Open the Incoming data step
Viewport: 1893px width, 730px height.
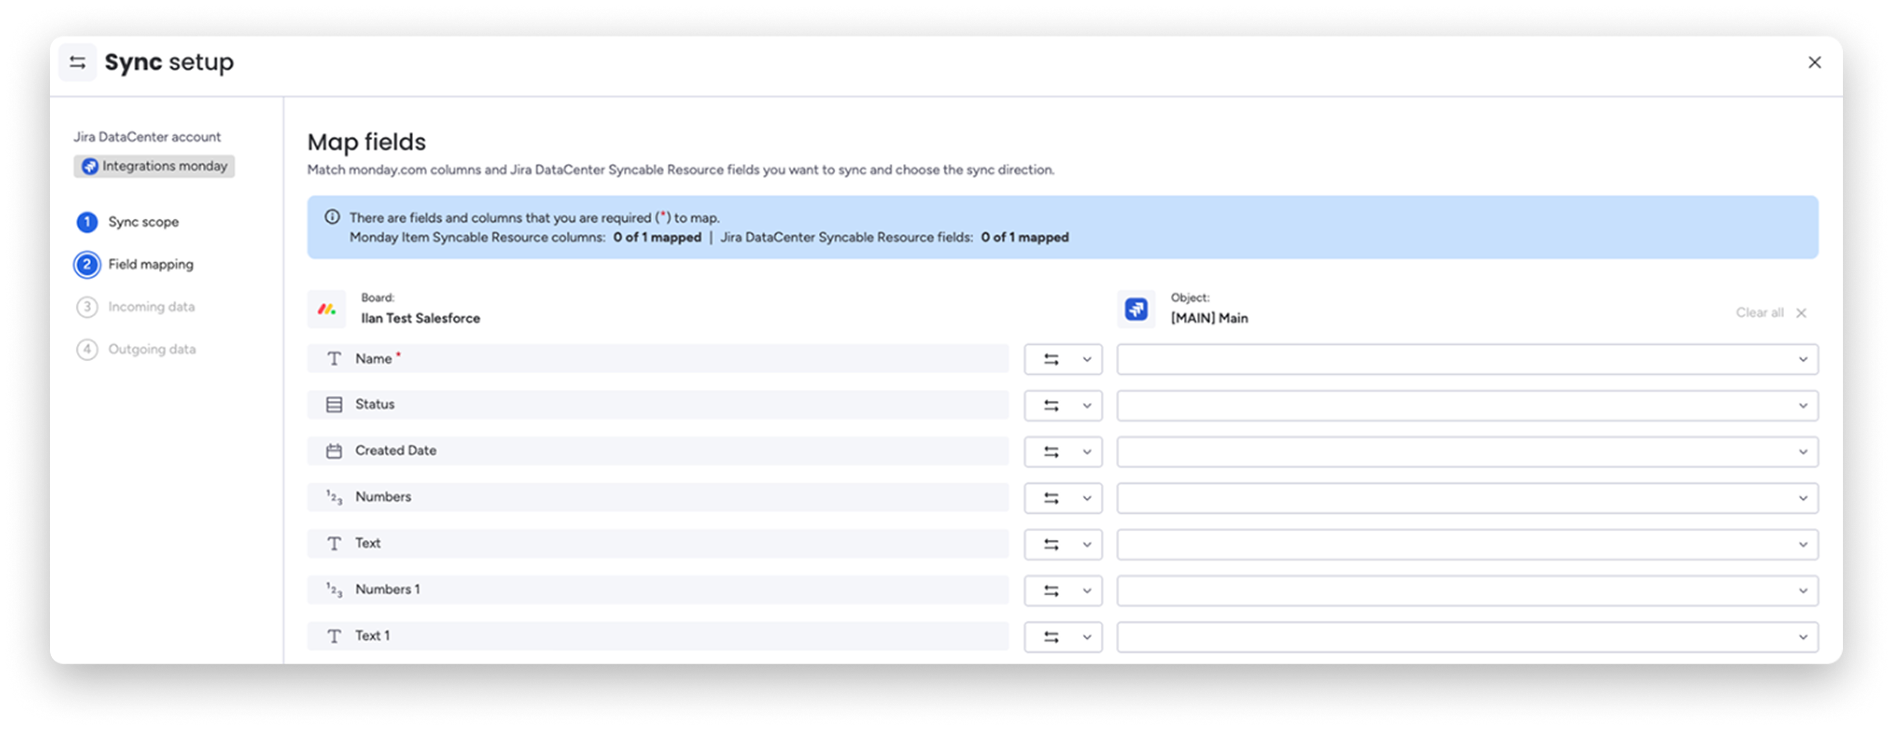coord(135,307)
